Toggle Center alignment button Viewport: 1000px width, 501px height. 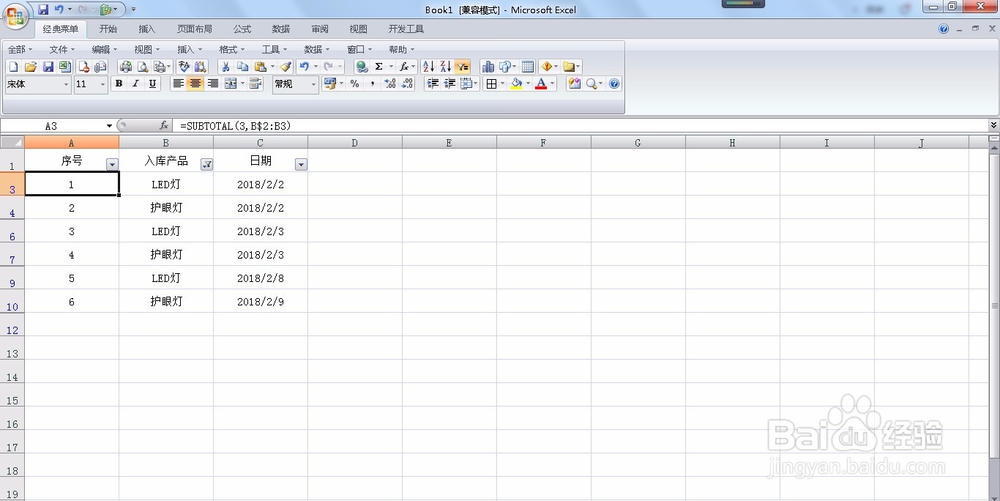tap(195, 84)
